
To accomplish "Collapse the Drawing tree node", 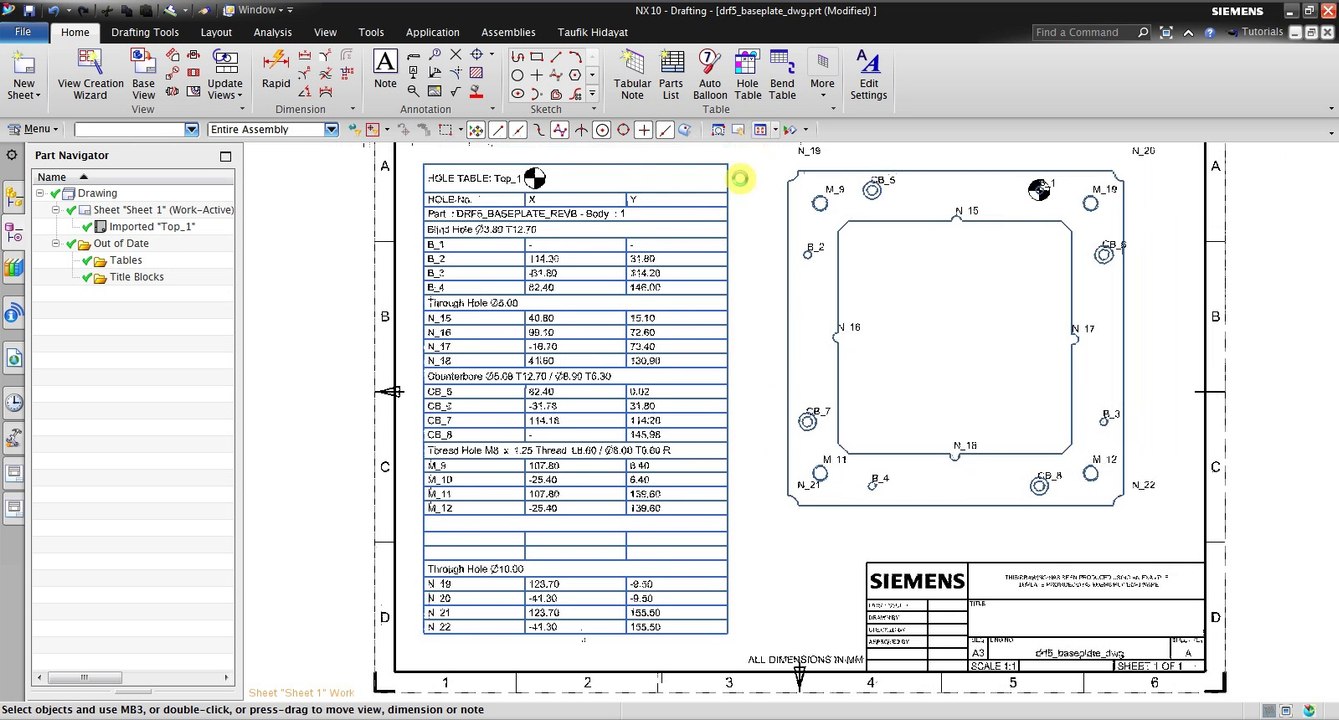I will (x=40, y=193).
